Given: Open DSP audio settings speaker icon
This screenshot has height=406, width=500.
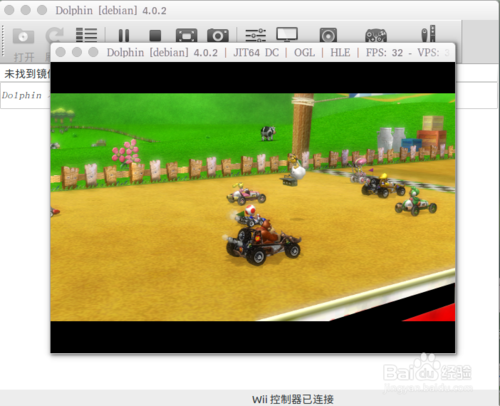Looking at the screenshot, I should [x=328, y=35].
